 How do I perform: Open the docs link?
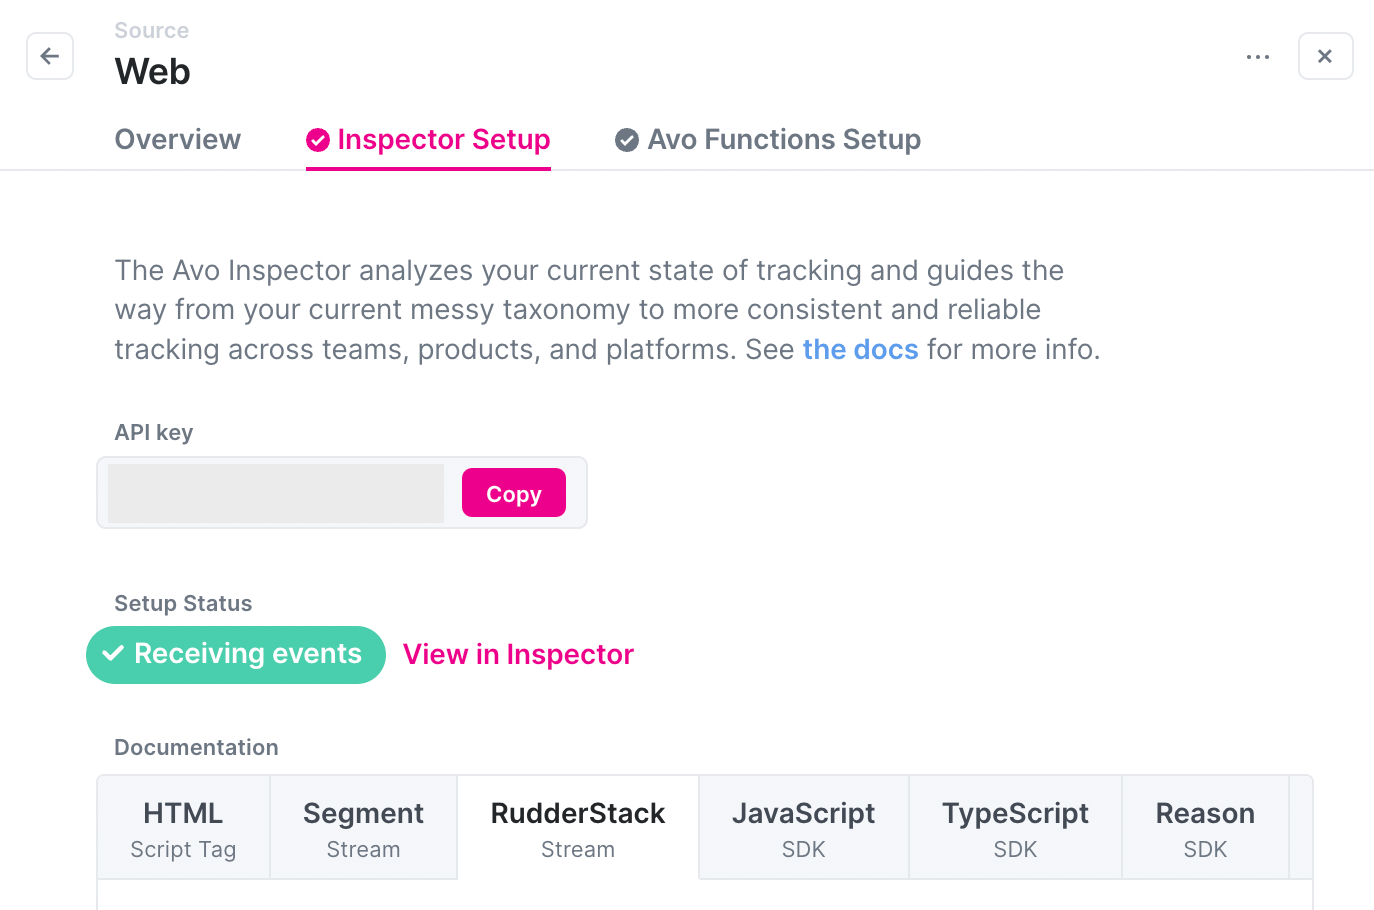point(860,349)
